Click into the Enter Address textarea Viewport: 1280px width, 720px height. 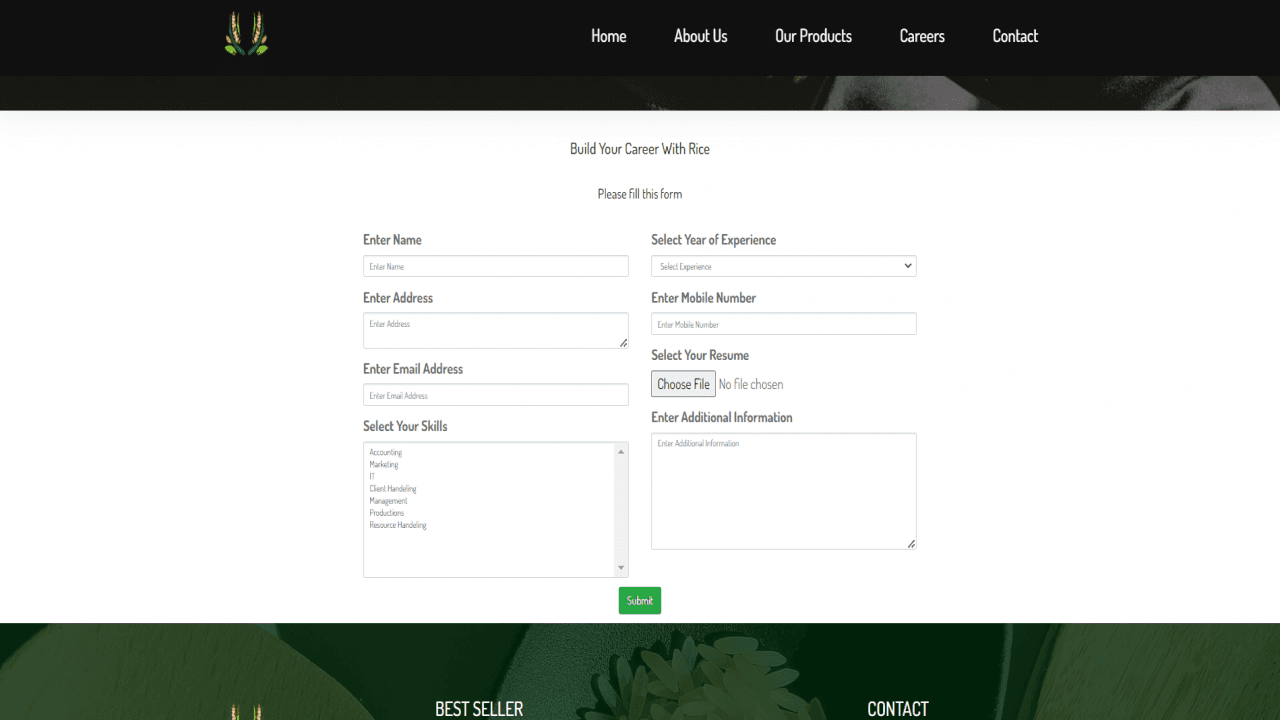tap(496, 330)
